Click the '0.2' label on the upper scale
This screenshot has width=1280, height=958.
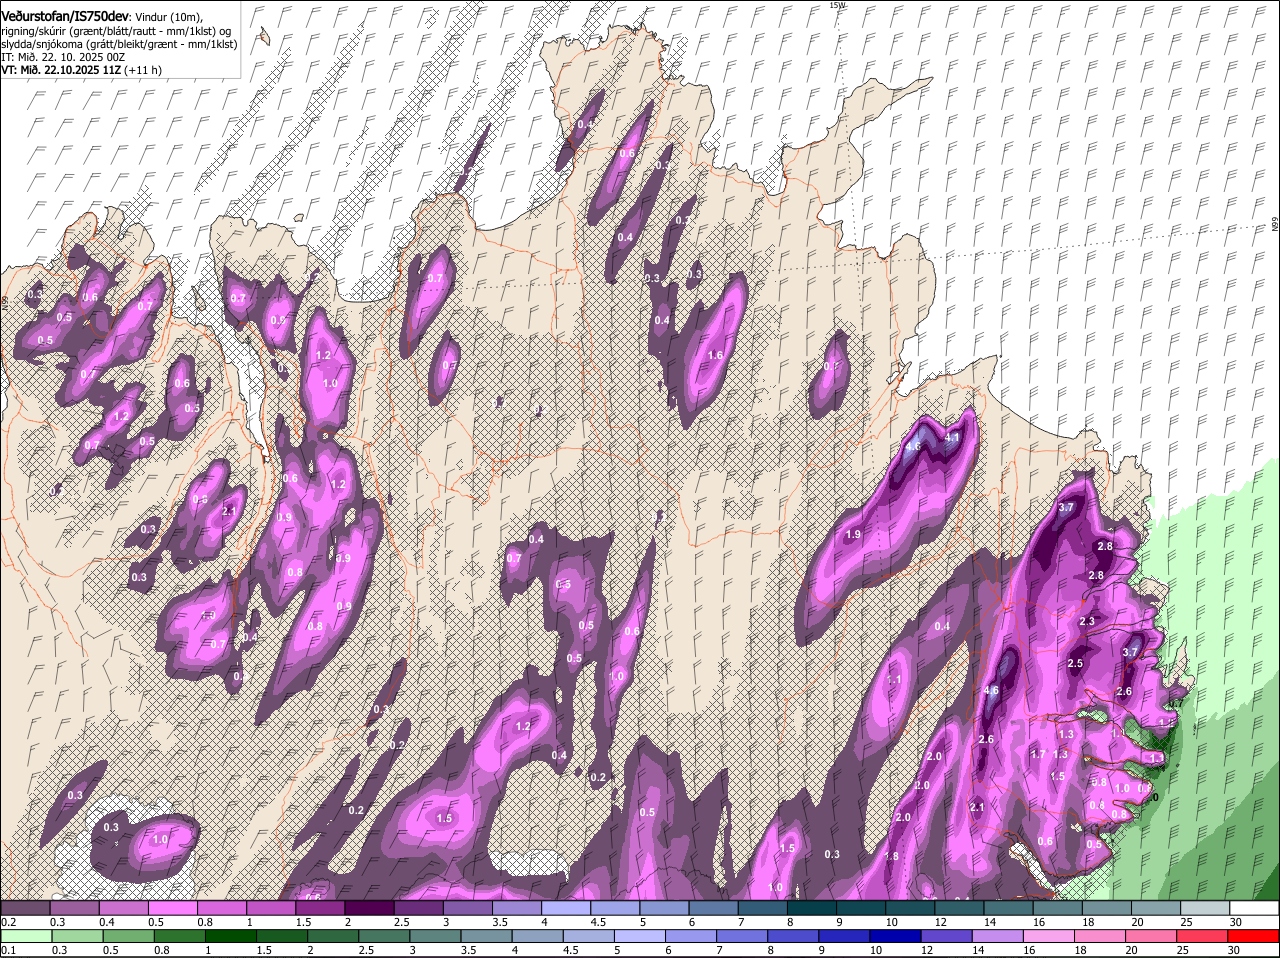click(8, 922)
